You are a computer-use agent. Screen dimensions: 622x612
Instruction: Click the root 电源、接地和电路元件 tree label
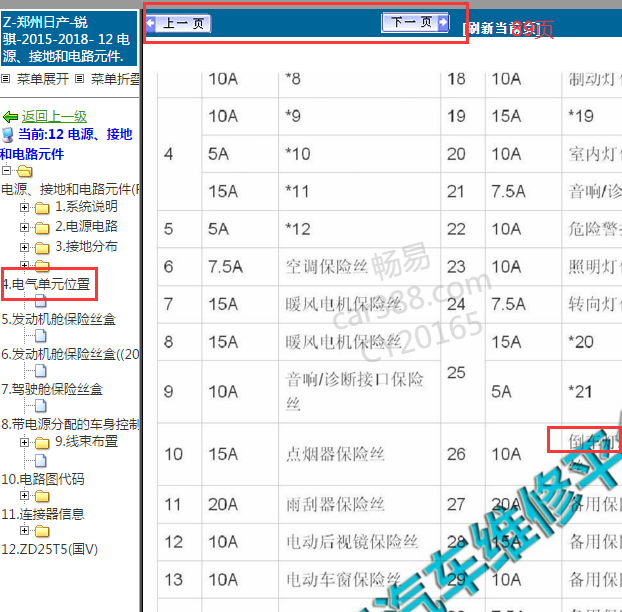70,189
